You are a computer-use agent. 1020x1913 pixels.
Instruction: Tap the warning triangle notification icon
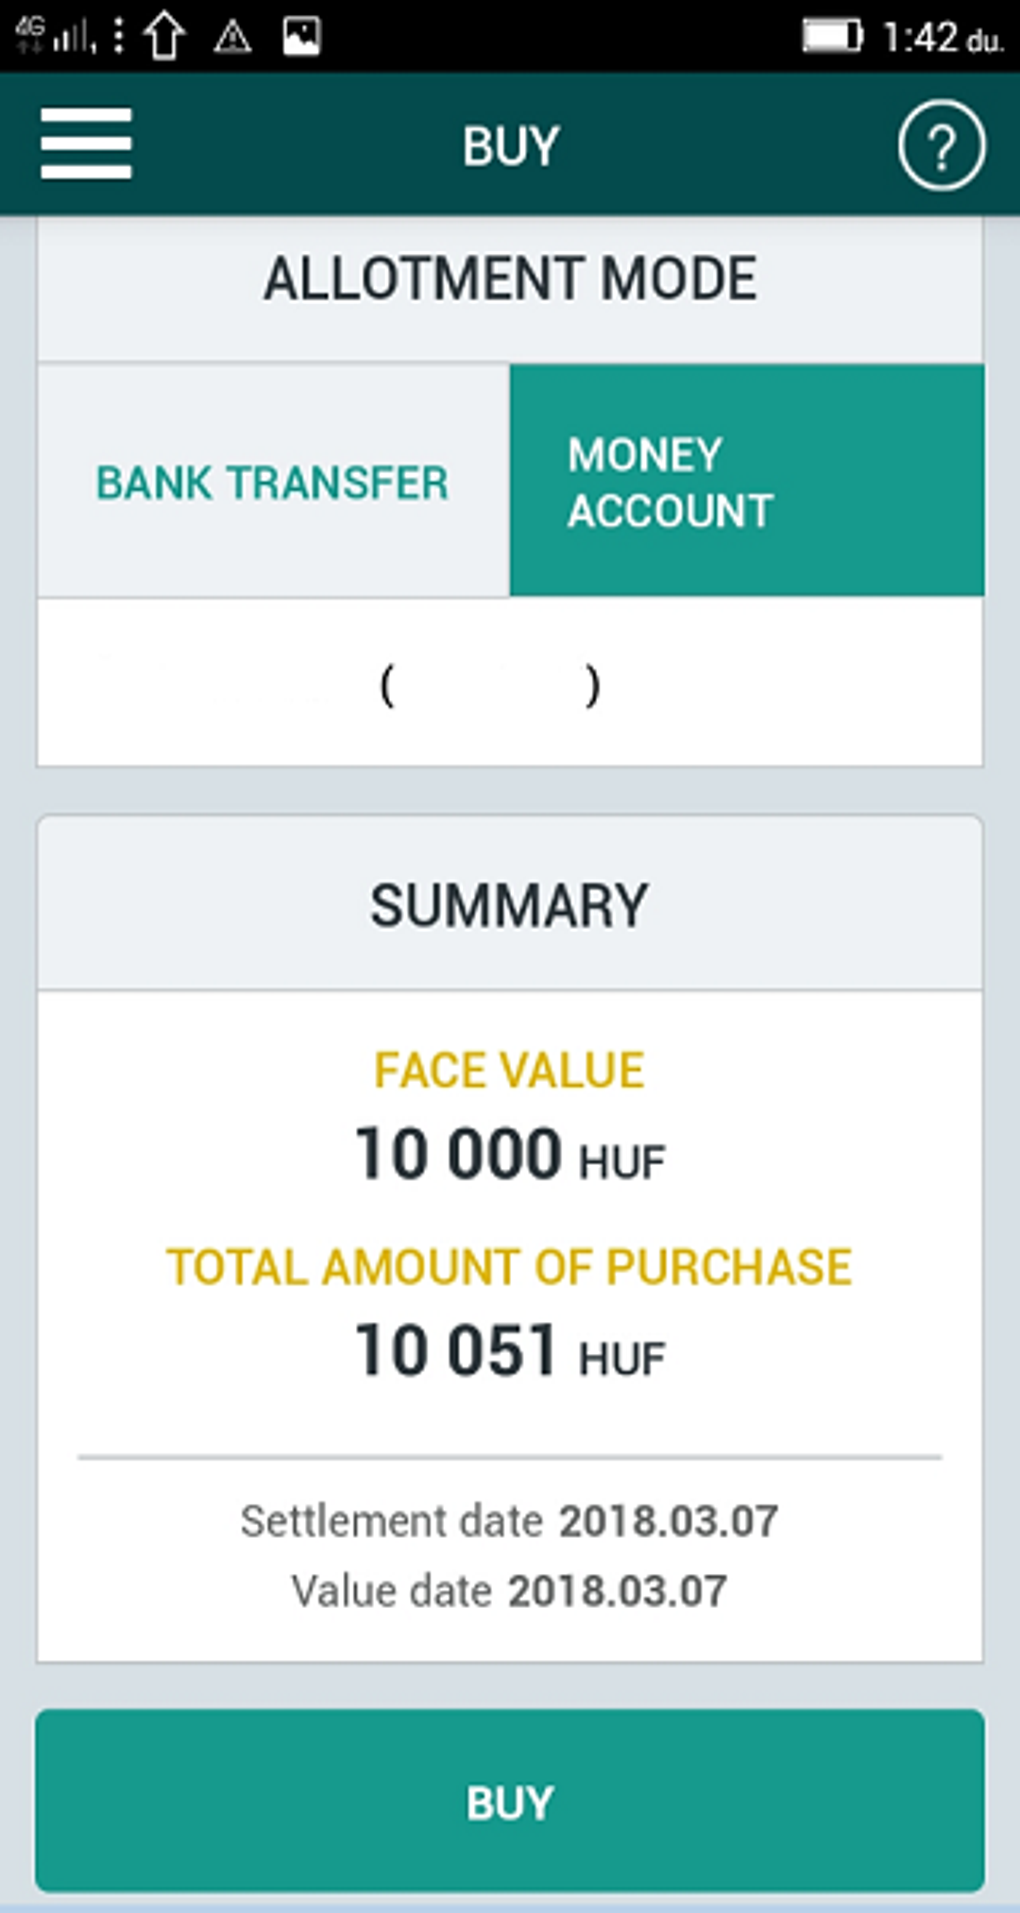(232, 37)
